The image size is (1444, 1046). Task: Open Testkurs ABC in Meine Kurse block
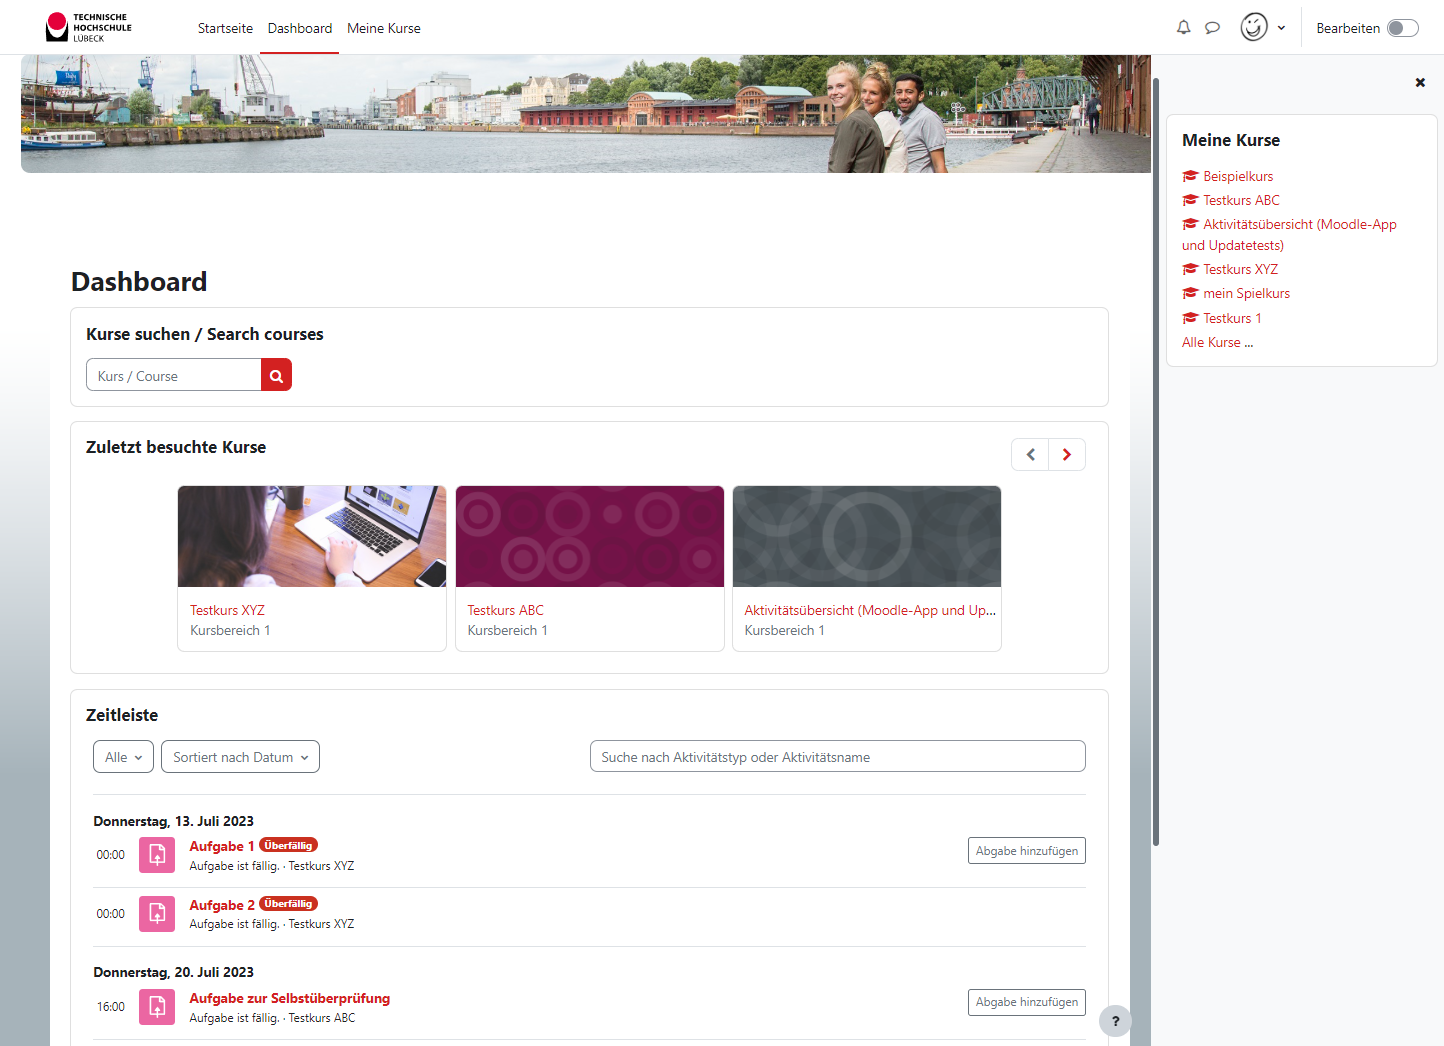point(1241,200)
